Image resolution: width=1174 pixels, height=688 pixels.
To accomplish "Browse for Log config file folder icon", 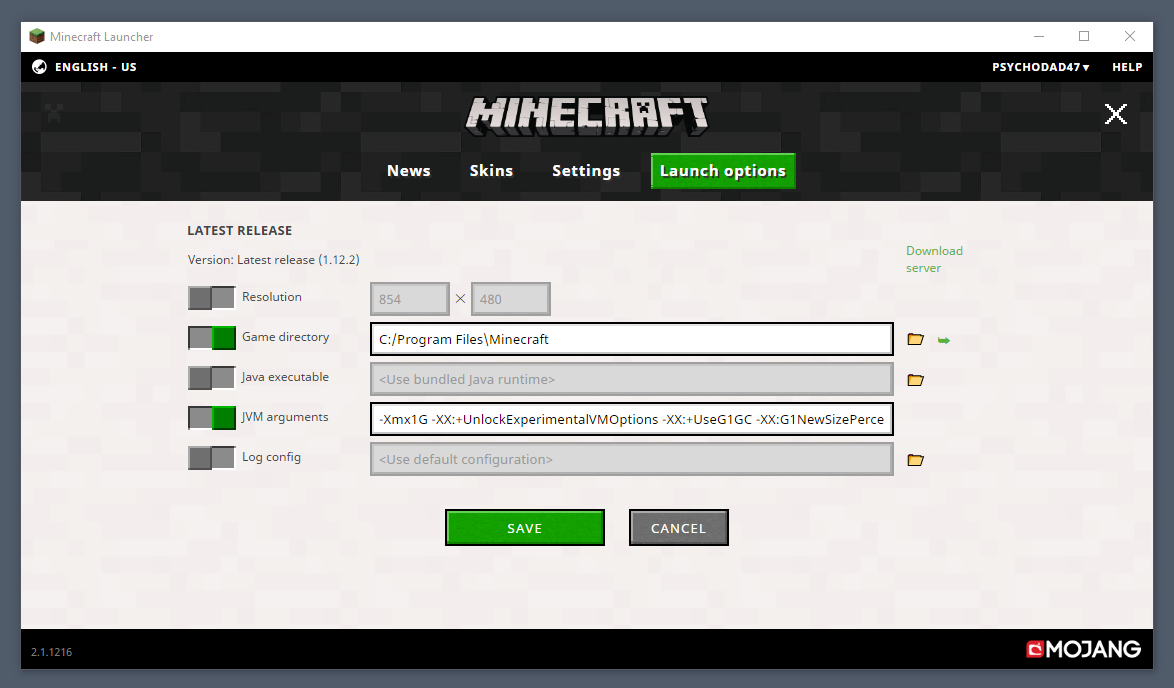I will tap(915, 460).
